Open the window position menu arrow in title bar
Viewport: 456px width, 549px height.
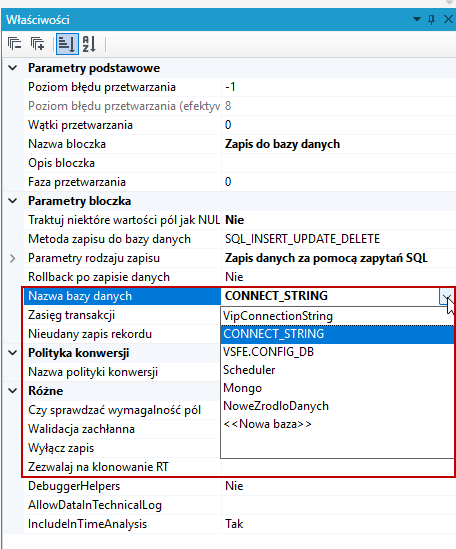click(x=417, y=19)
